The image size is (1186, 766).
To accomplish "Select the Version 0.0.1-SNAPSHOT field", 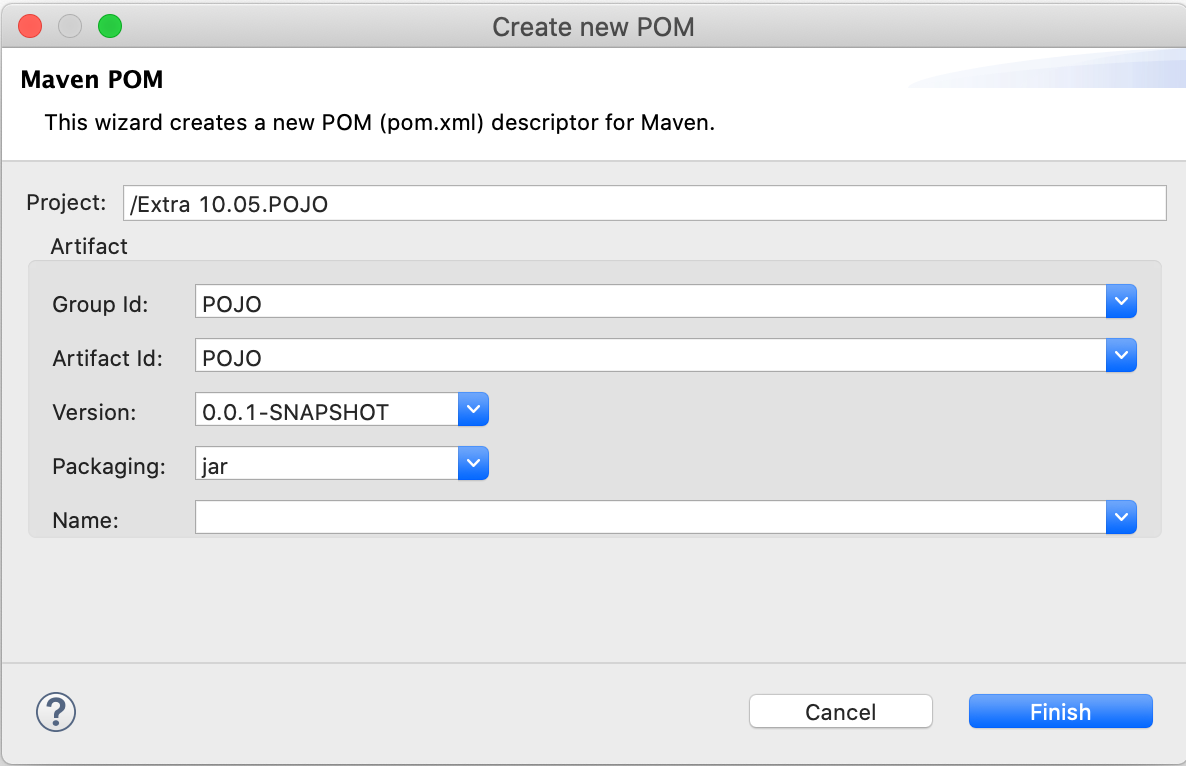I will pyautogui.click(x=327, y=409).
